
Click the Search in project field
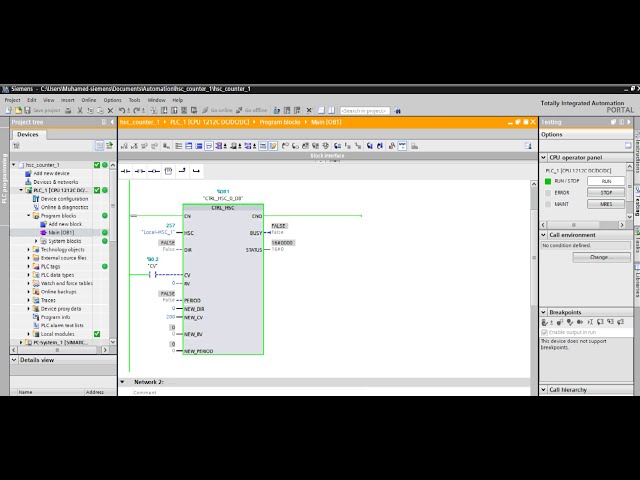click(x=364, y=111)
